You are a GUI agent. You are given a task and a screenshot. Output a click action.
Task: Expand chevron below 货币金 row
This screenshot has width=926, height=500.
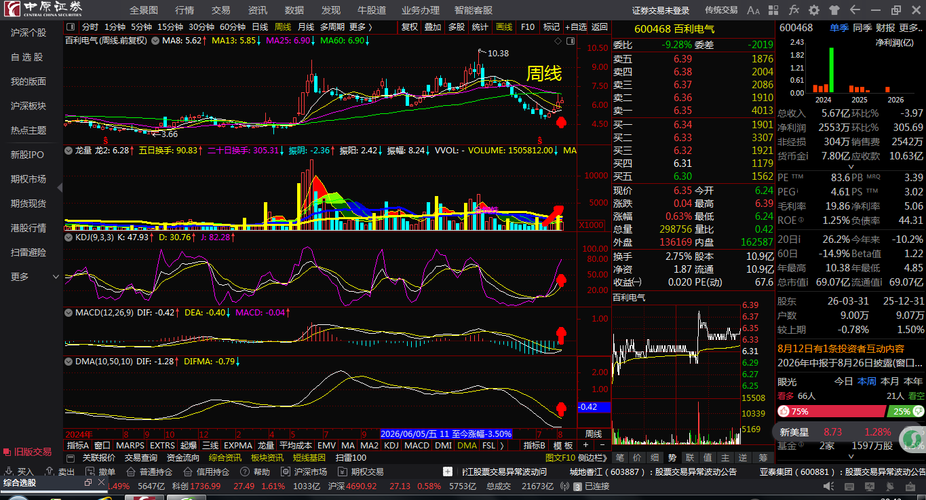point(851,167)
